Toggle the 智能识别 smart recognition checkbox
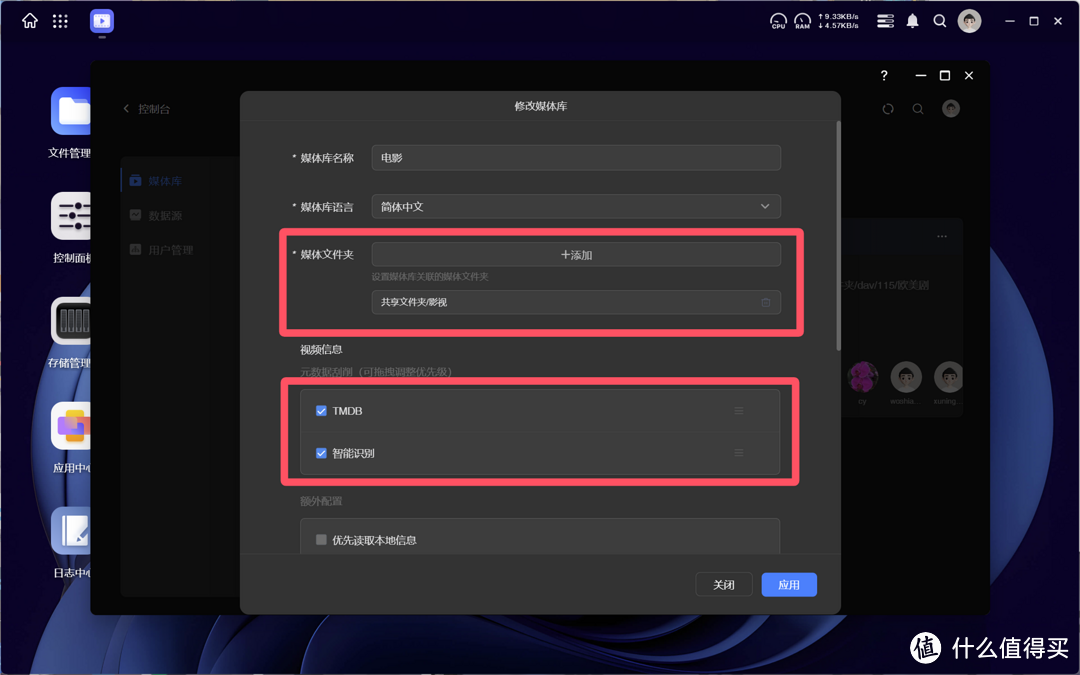This screenshot has width=1080, height=675. (x=321, y=453)
